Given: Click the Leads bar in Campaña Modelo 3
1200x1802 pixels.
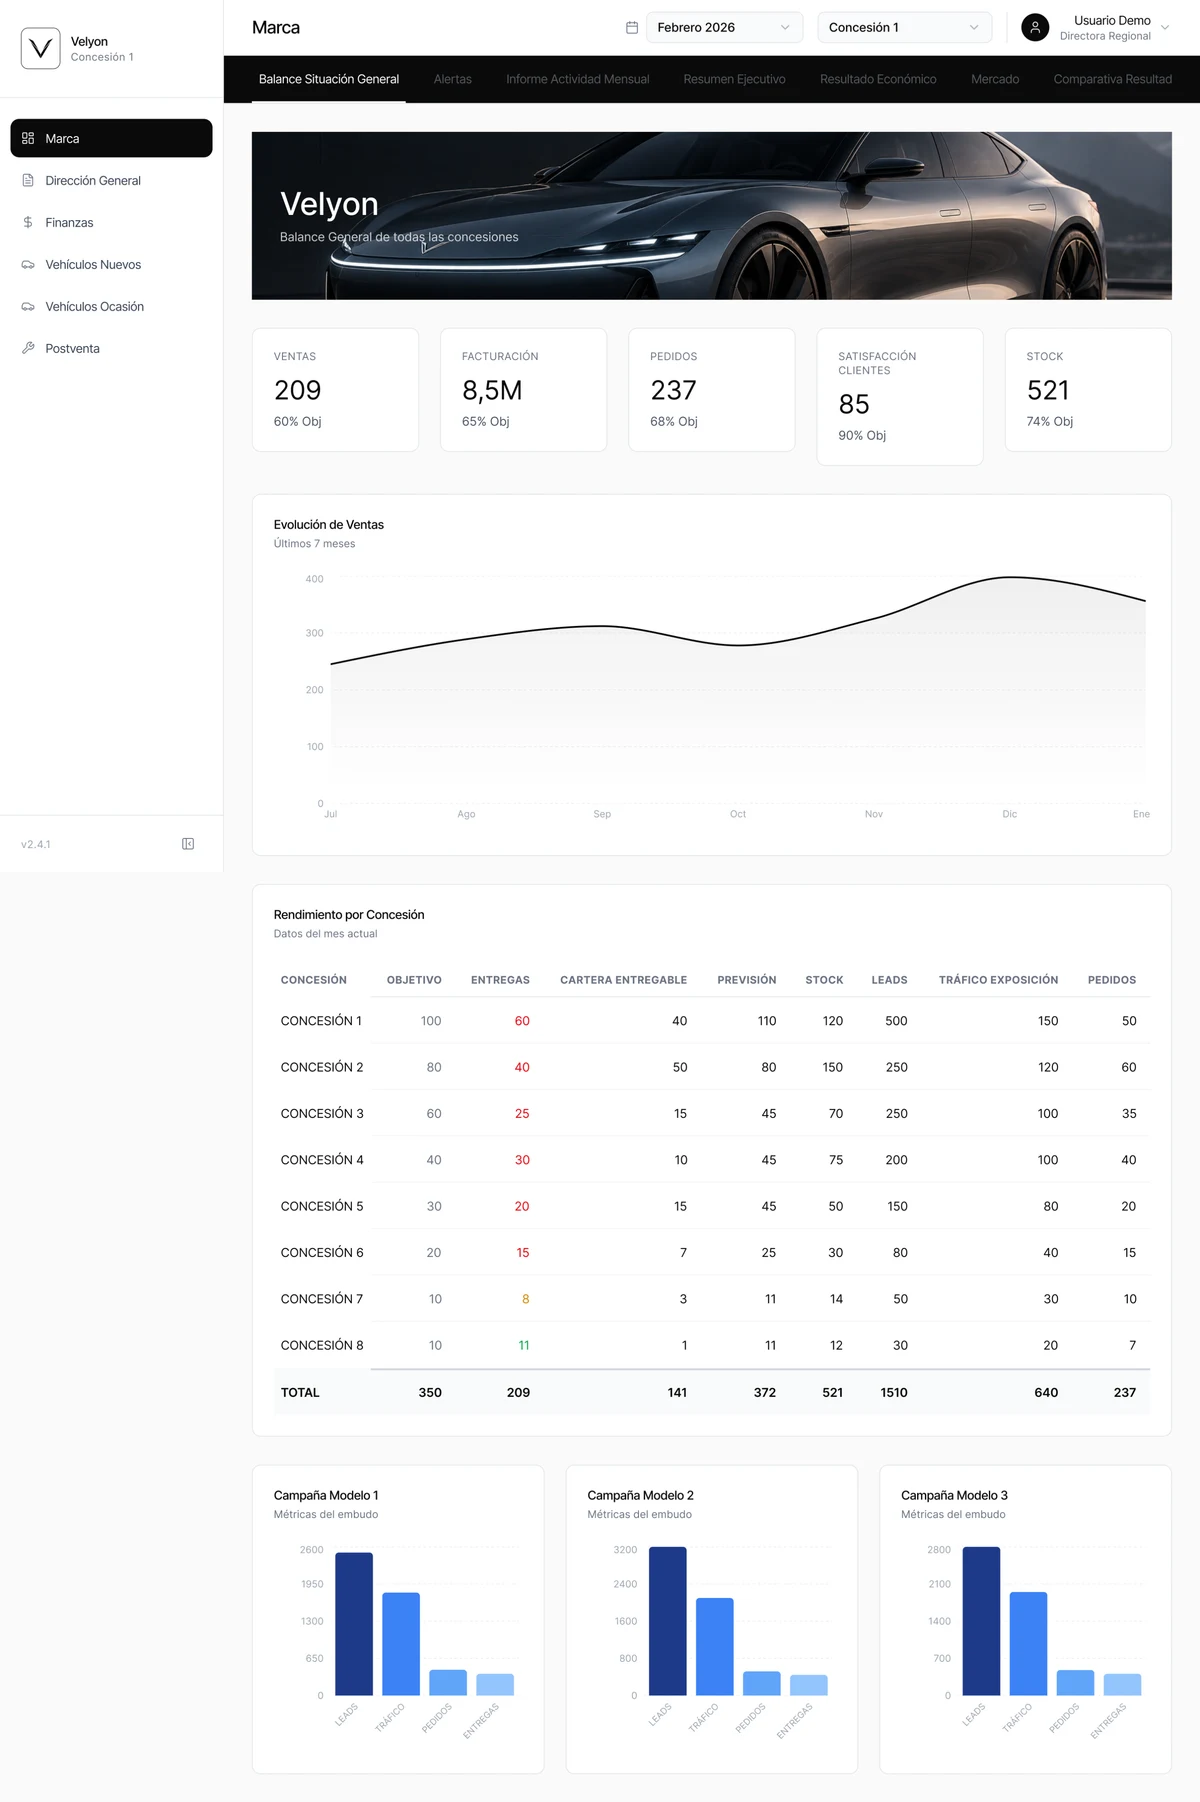Looking at the screenshot, I should (x=981, y=1621).
